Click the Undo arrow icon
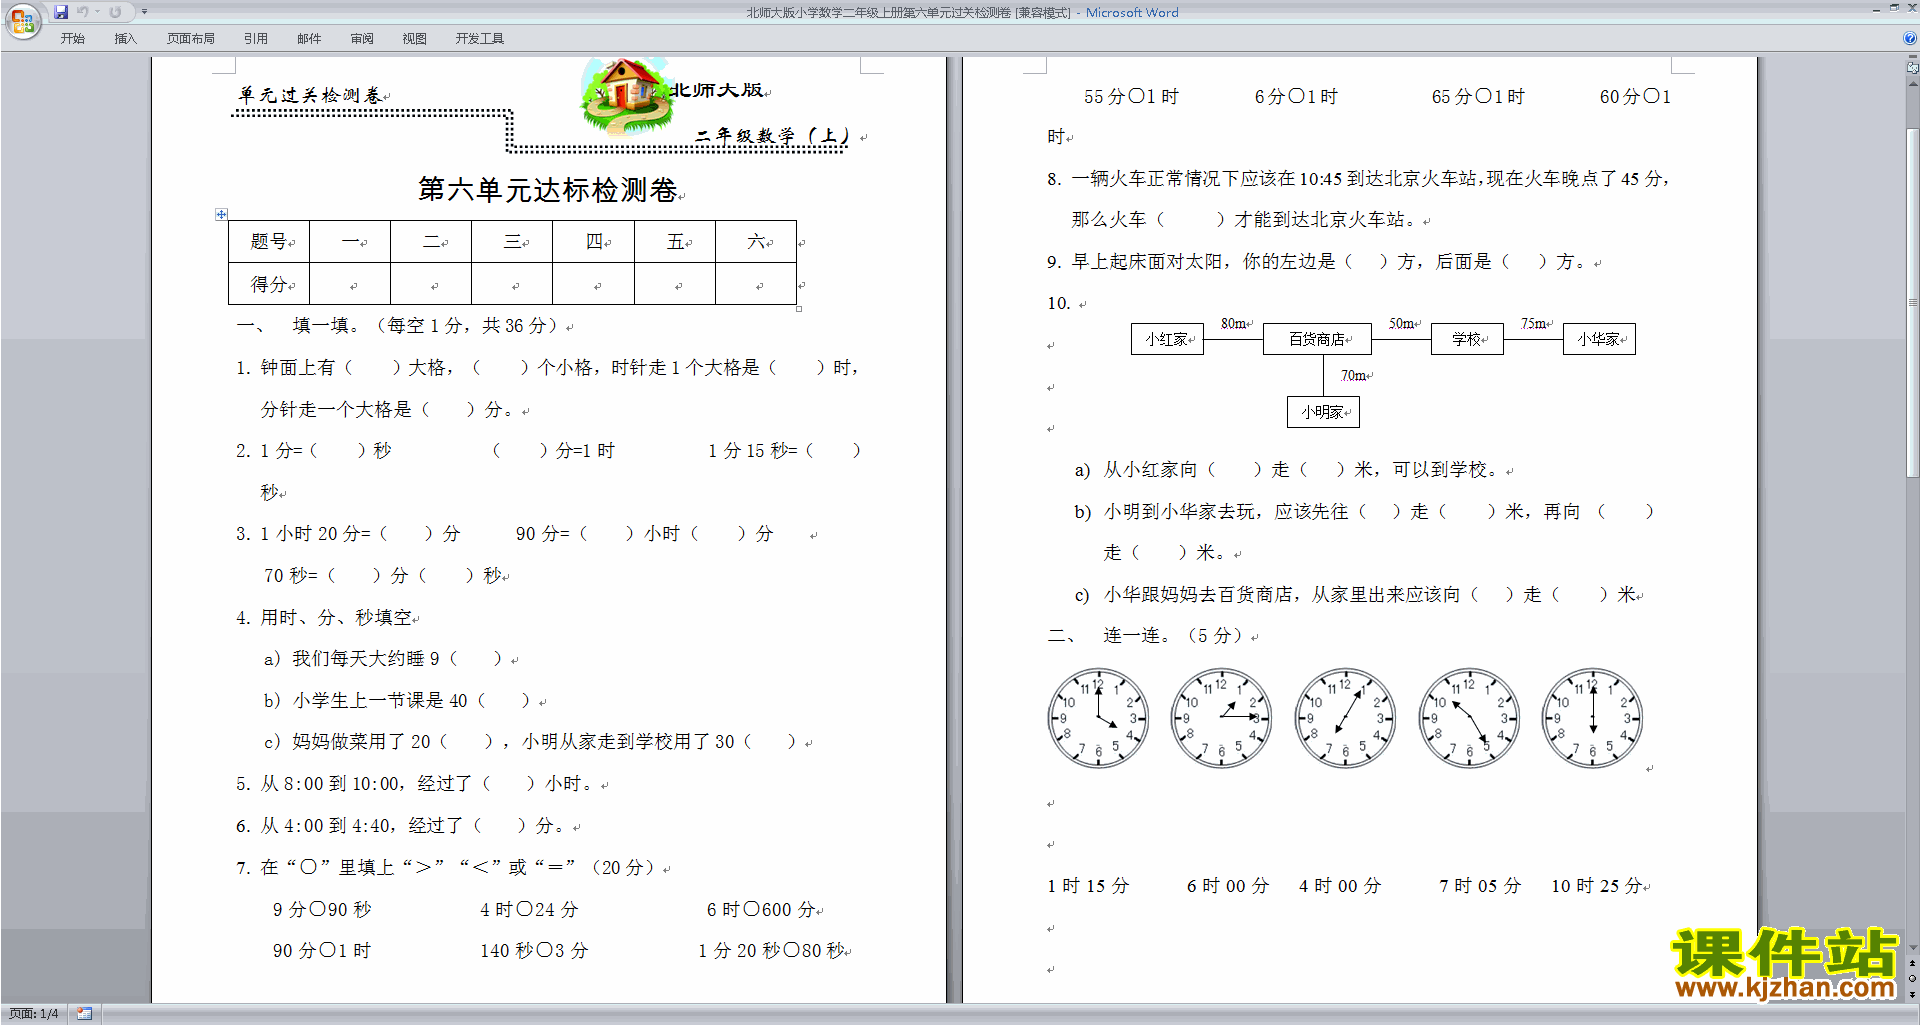This screenshot has width=1920, height=1025. pyautogui.click(x=82, y=12)
